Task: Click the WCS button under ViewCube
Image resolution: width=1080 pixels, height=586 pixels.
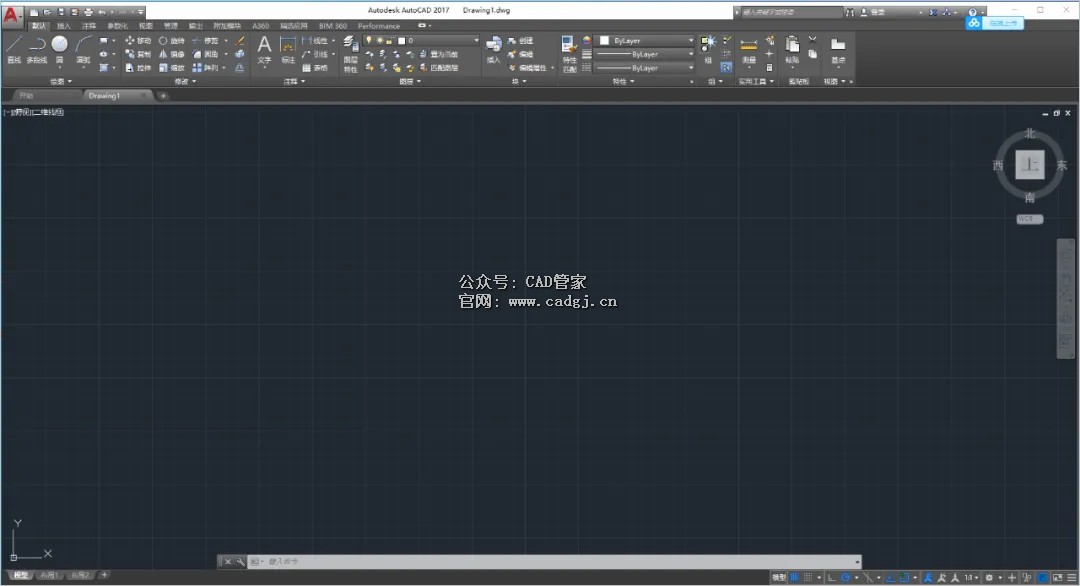Action: 1030,219
